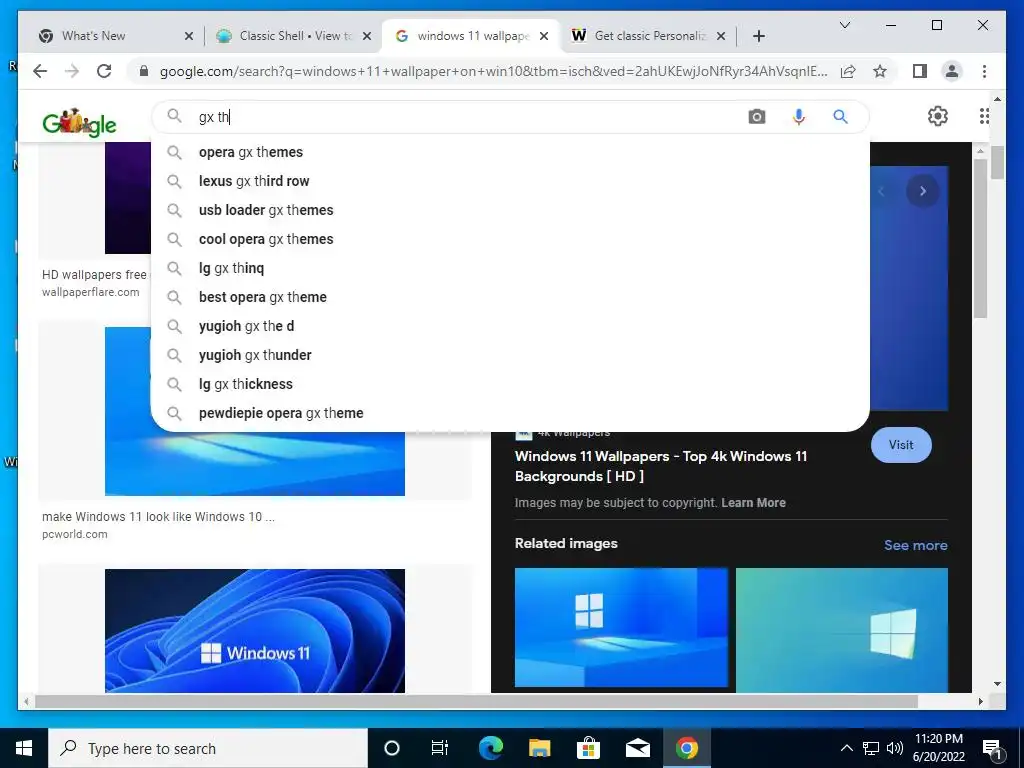Open the make Windows 11 look like Windows 10 image
The image size is (1024, 768).
(255, 464)
